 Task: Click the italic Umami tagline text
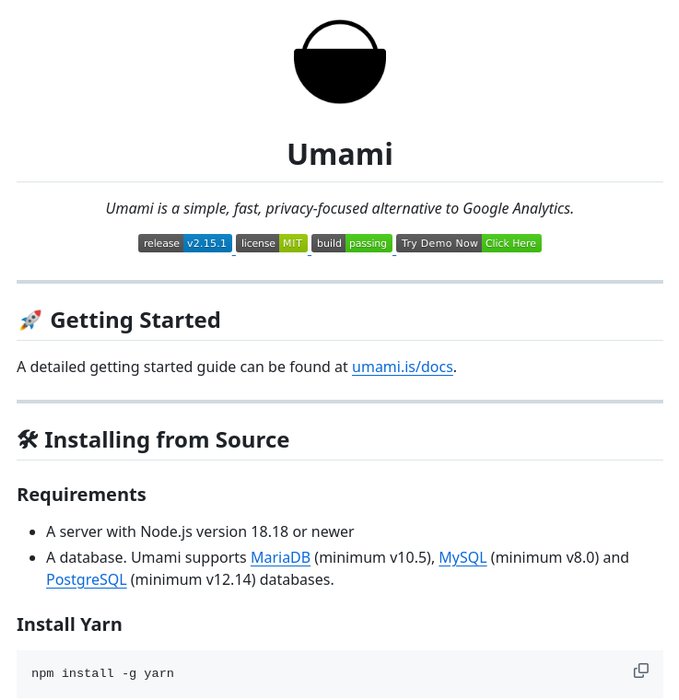pos(339,208)
